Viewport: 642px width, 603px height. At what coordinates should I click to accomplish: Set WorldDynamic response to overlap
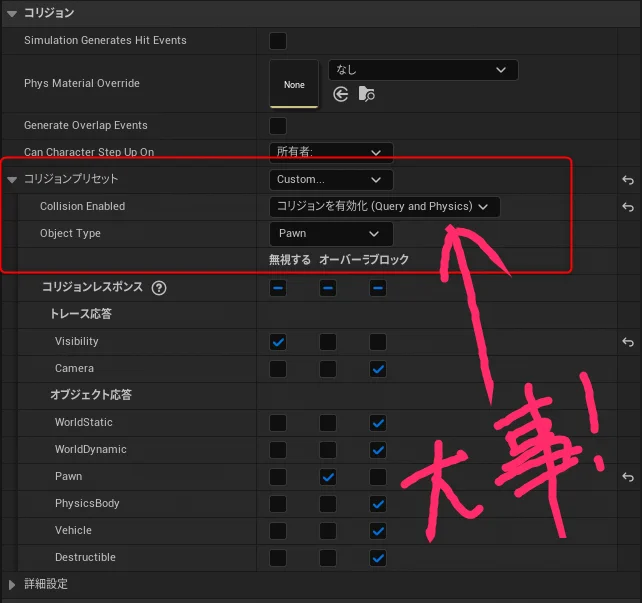[328, 450]
